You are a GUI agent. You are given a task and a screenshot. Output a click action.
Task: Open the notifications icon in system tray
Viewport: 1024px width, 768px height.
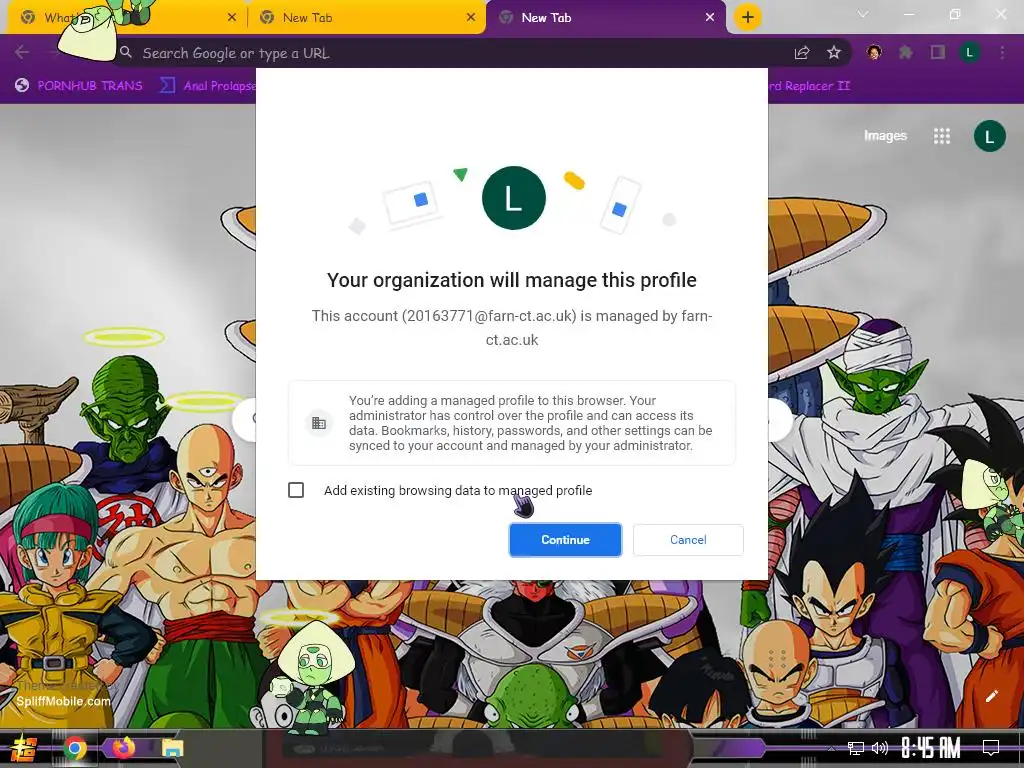991,748
